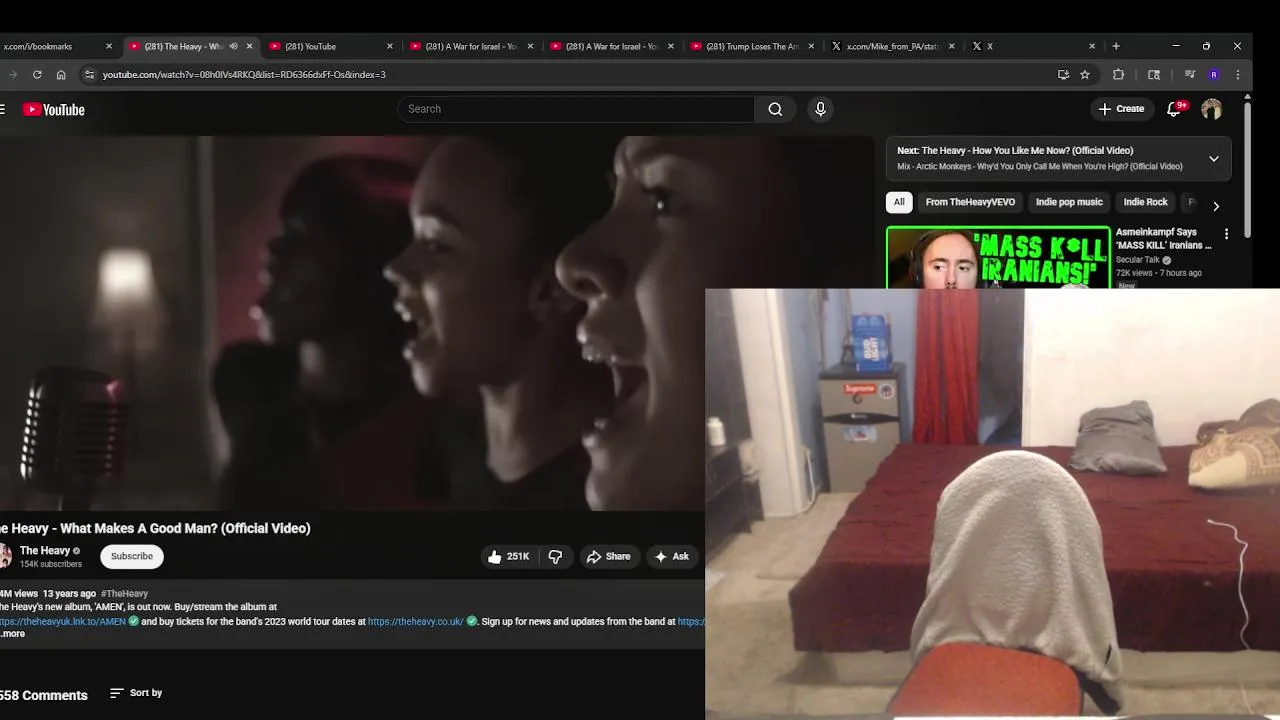Open YouTube notifications bell
This screenshot has width=1280, height=720.
[1174, 109]
